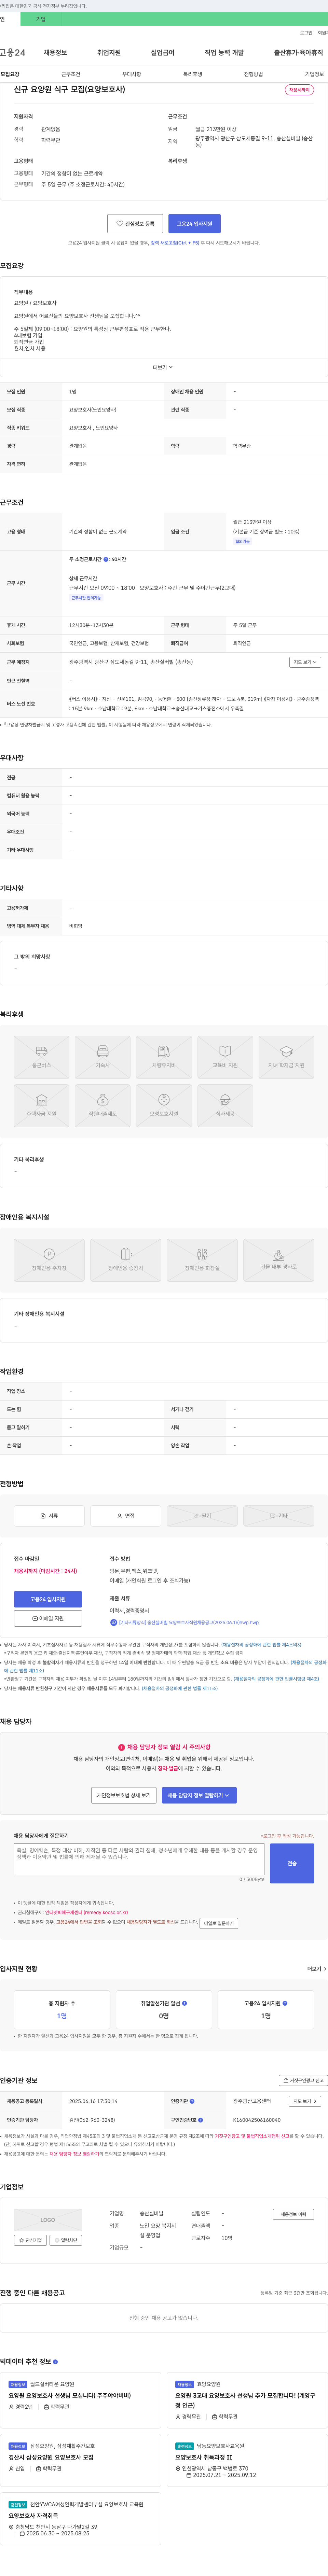Click the 채용정보 이력 button
Screen dimensions: 328x2576
point(294,2214)
